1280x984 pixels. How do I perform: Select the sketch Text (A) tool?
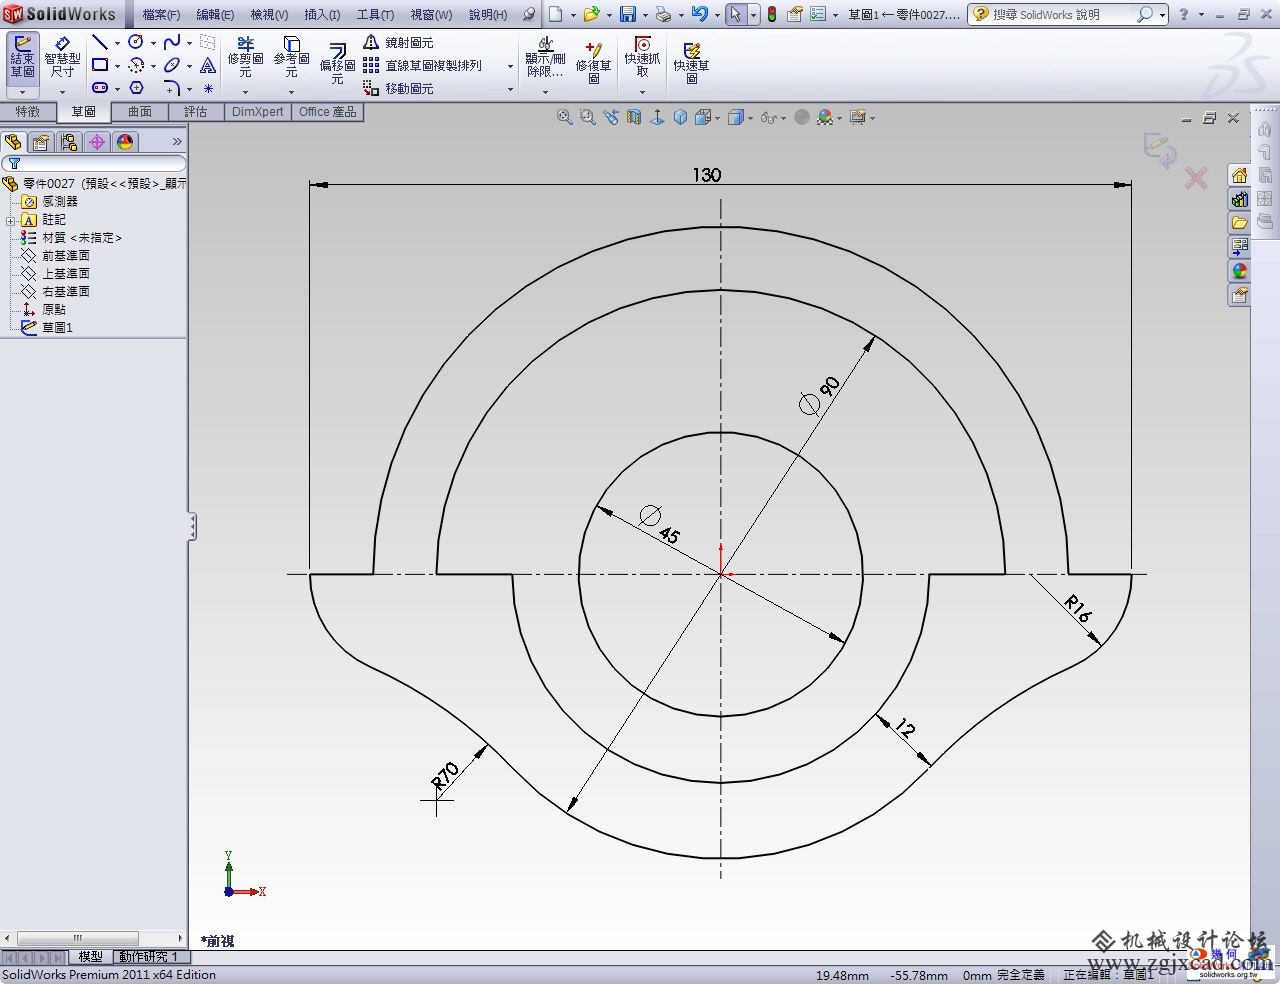tap(208, 65)
